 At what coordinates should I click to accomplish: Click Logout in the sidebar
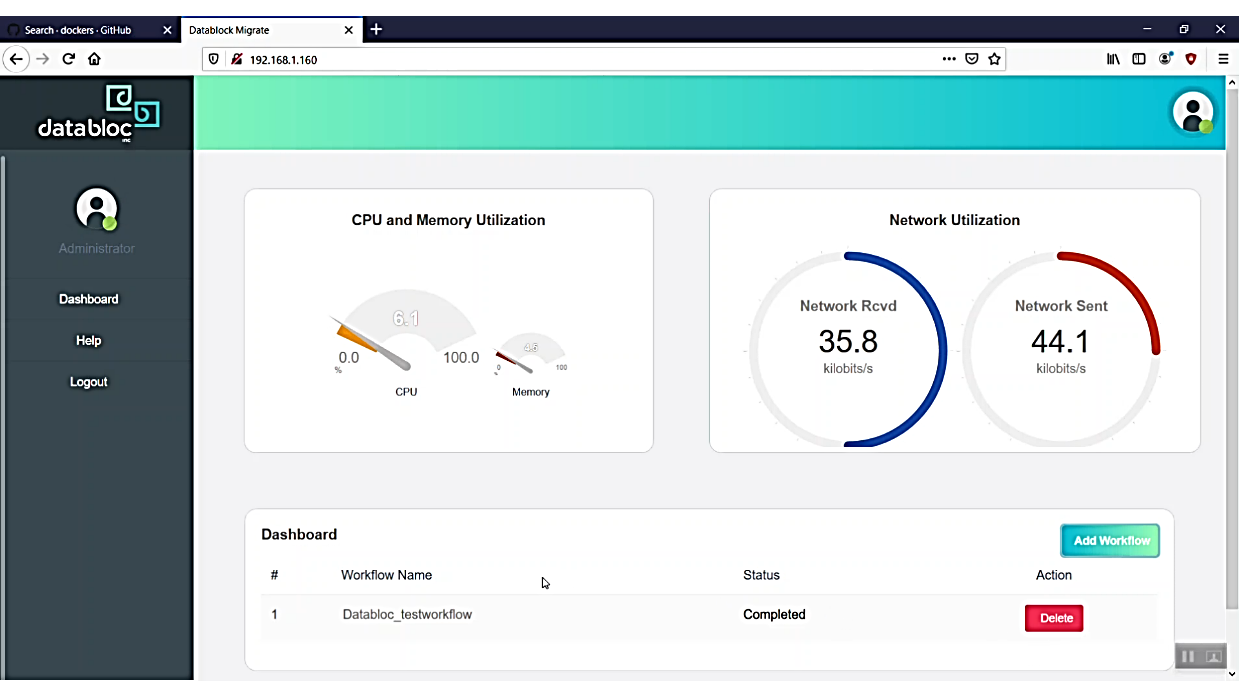click(x=89, y=382)
